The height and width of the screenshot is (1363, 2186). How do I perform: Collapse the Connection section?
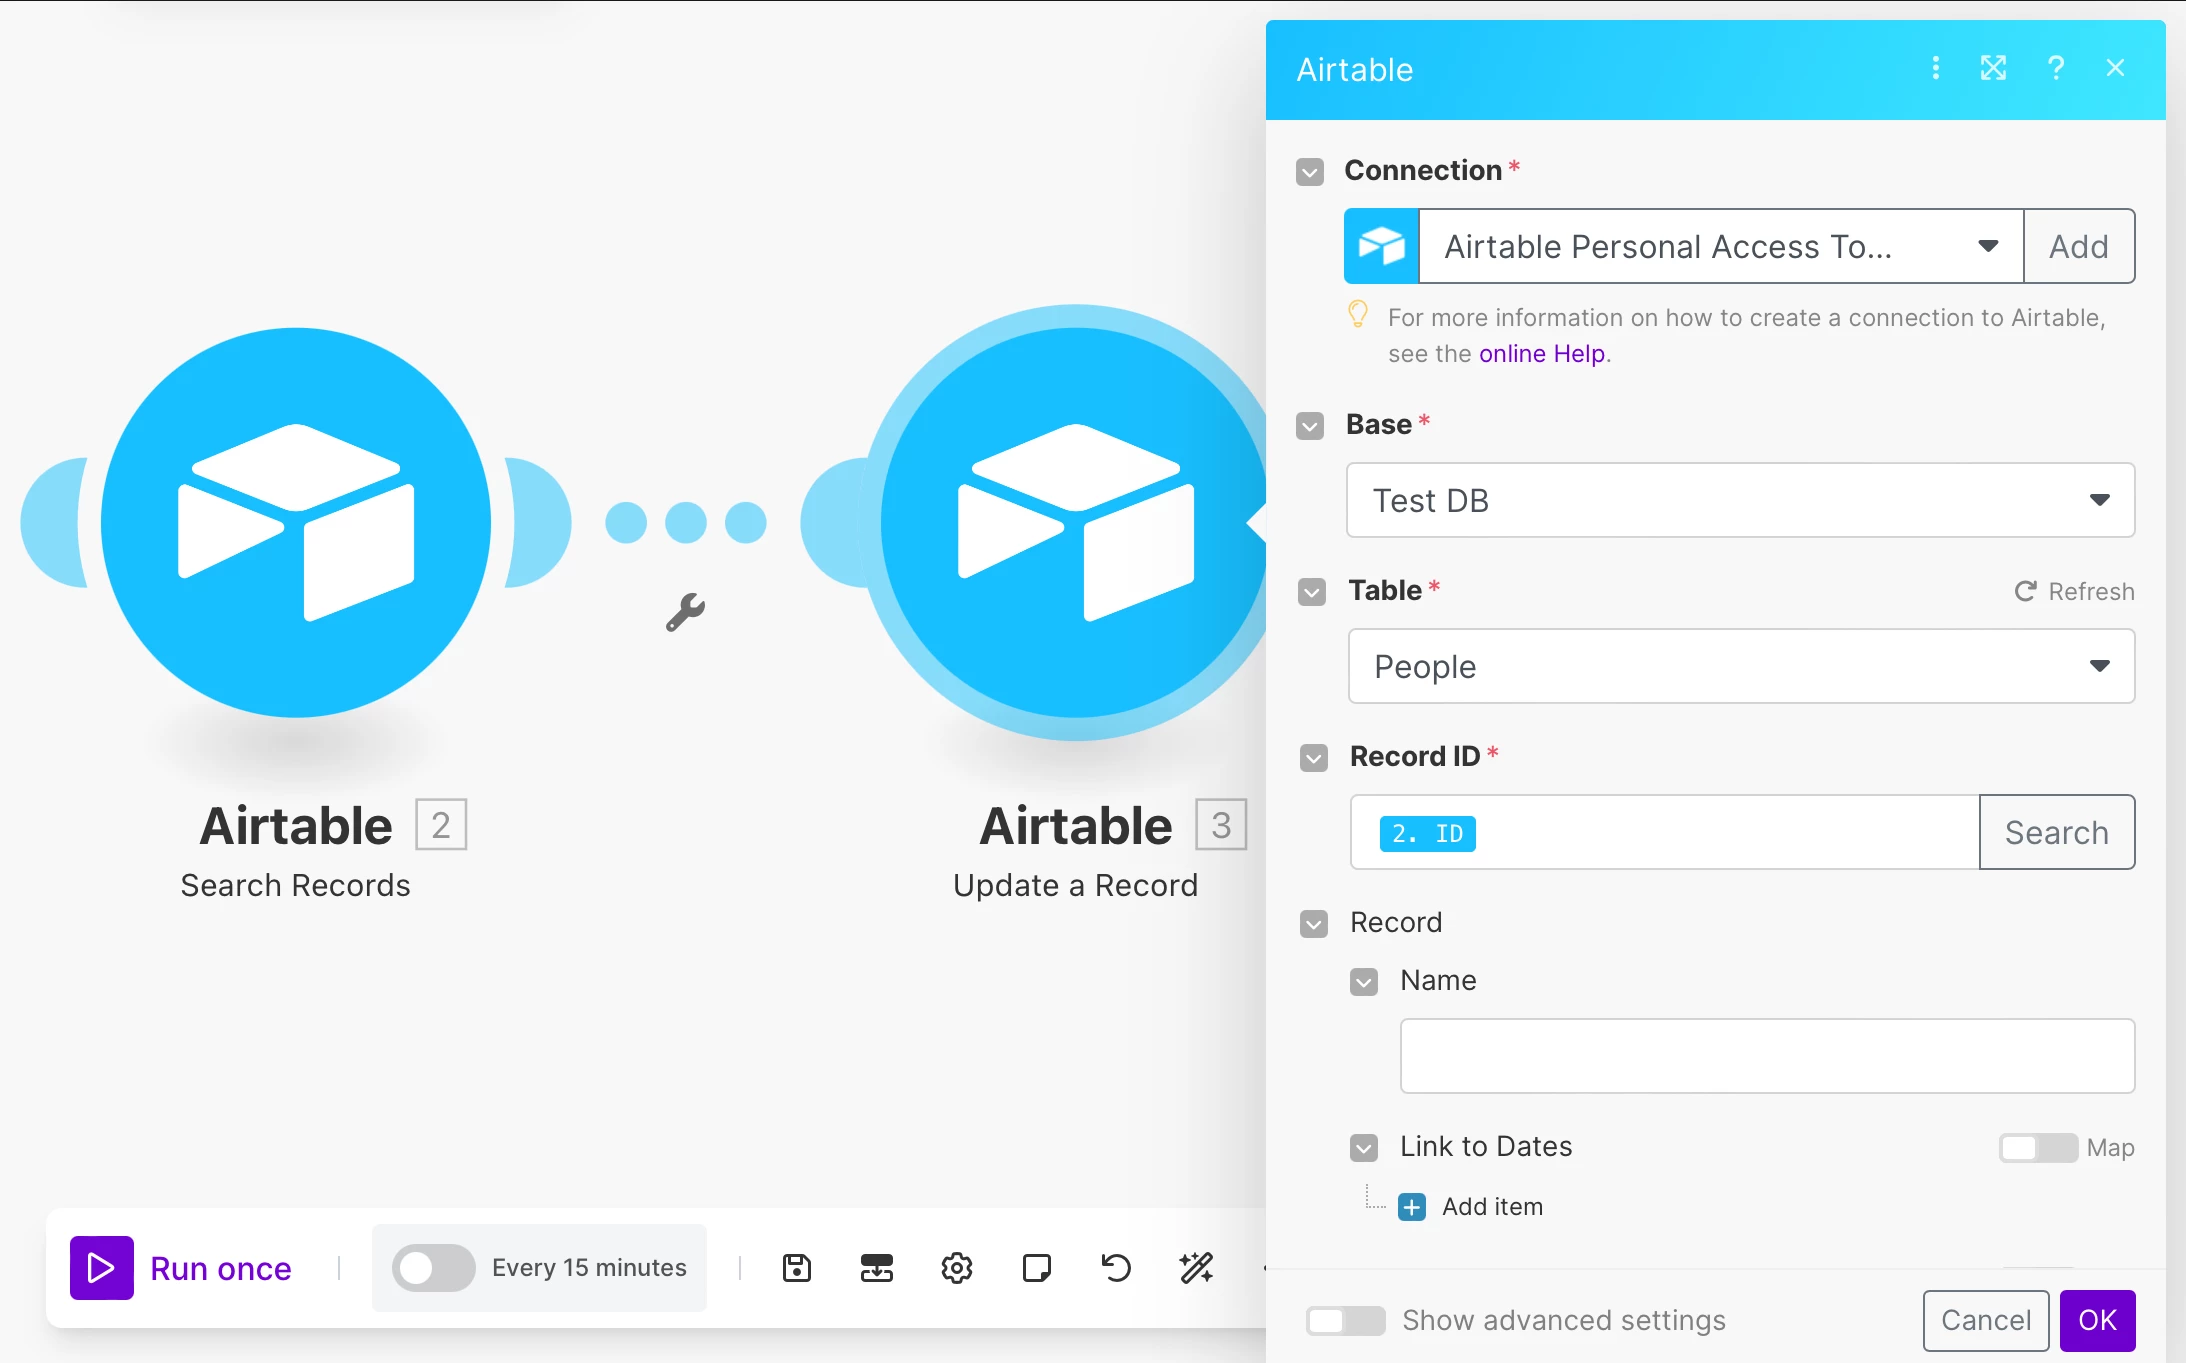(x=1310, y=172)
